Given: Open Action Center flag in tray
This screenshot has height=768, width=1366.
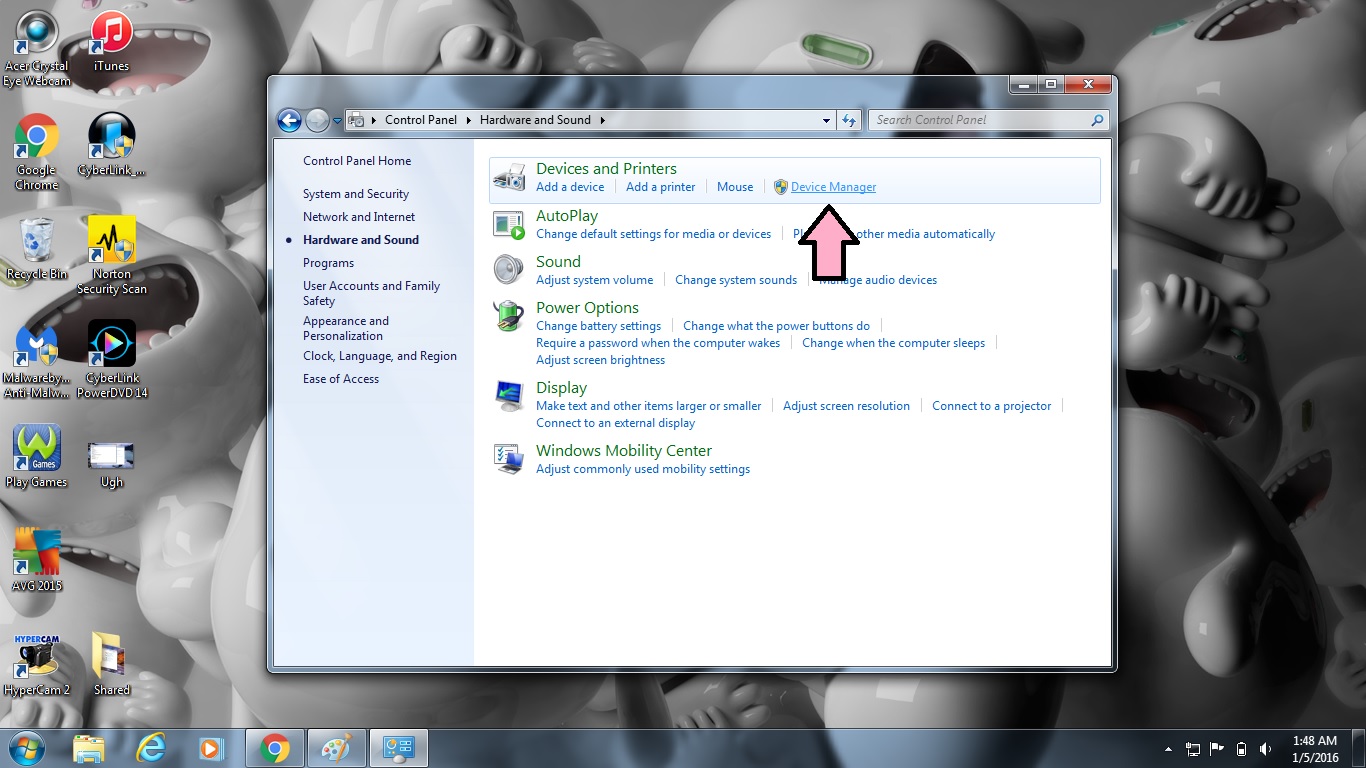Looking at the screenshot, I should (x=1217, y=749).
